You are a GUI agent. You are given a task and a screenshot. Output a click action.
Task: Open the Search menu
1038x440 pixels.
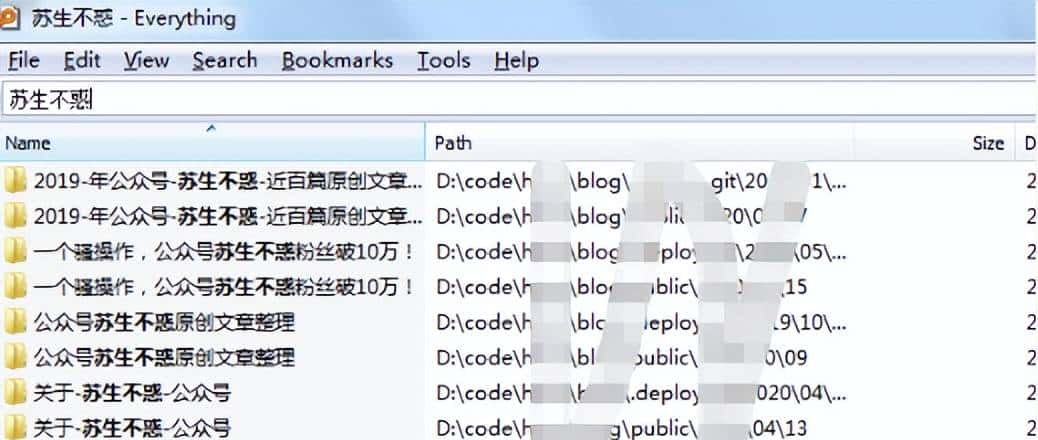225,61
